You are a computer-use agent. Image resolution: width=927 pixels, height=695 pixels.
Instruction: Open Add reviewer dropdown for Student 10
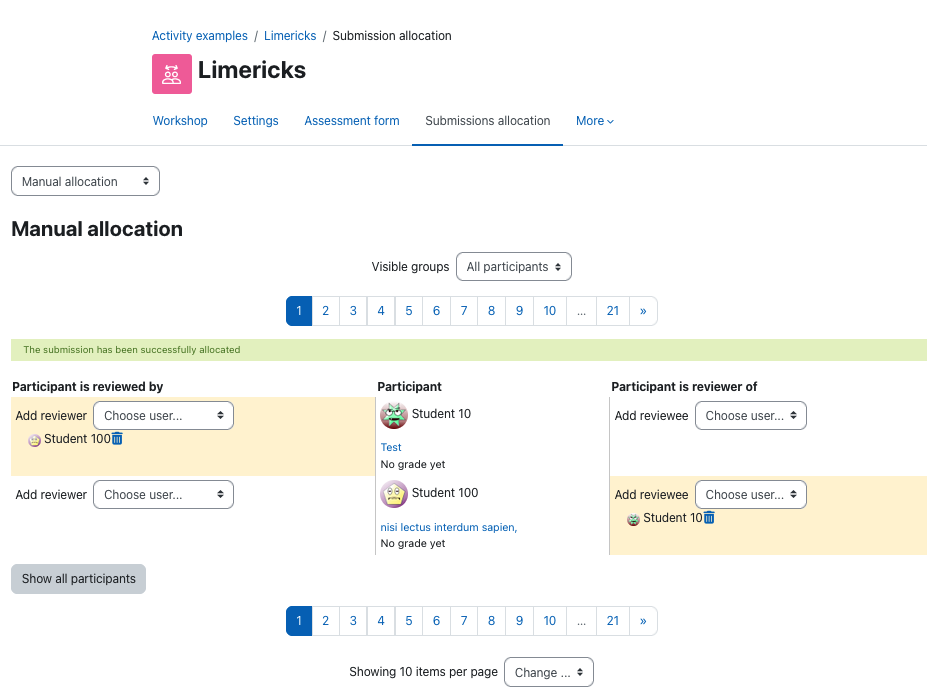tap(163, 415)
